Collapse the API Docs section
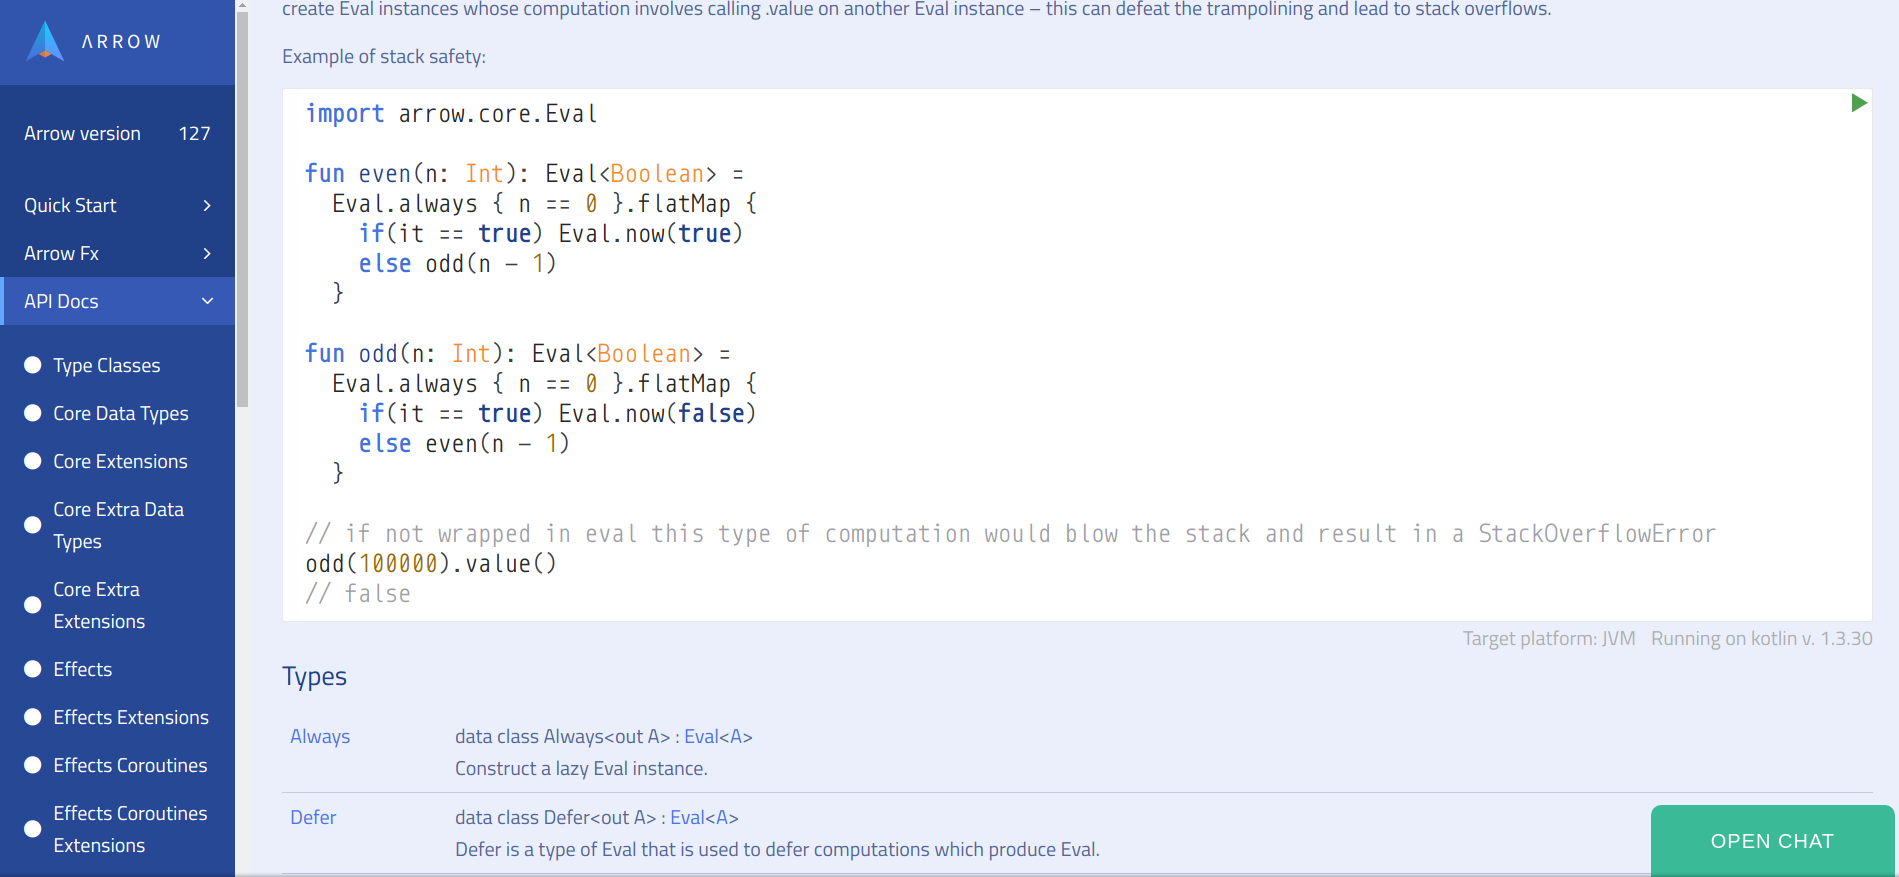Viewport: 1899px width, 877px height. point(206,300)
